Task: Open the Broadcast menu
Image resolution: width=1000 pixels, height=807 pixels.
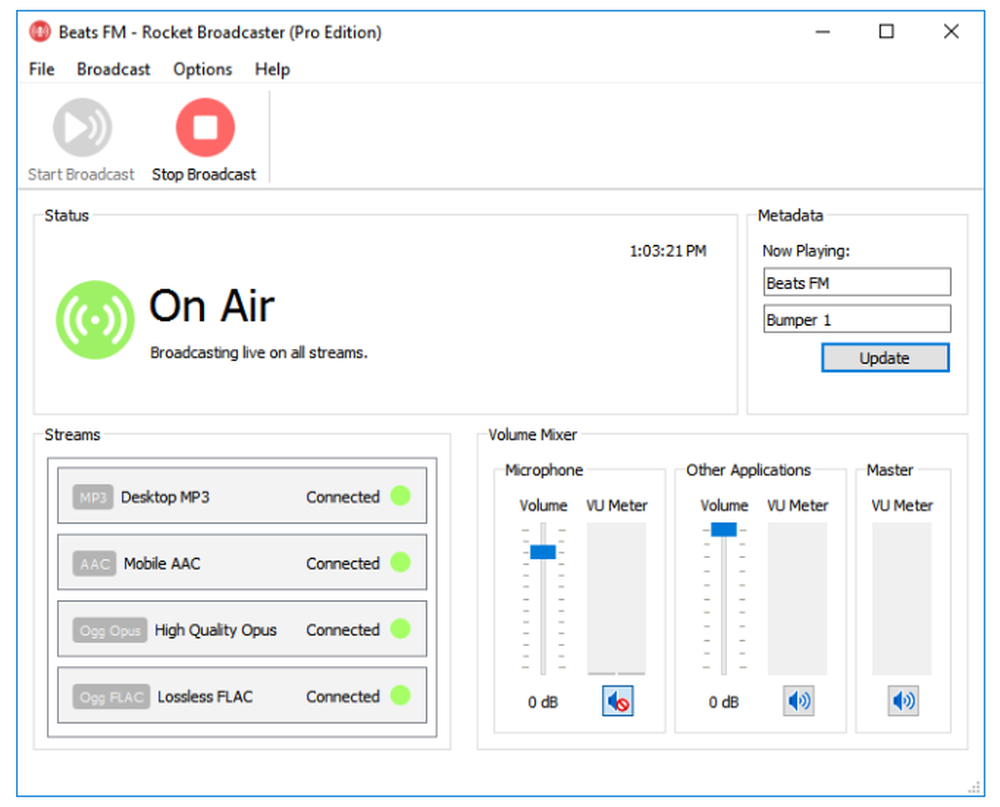Action: pyautogui.click(x=114, y=69)
